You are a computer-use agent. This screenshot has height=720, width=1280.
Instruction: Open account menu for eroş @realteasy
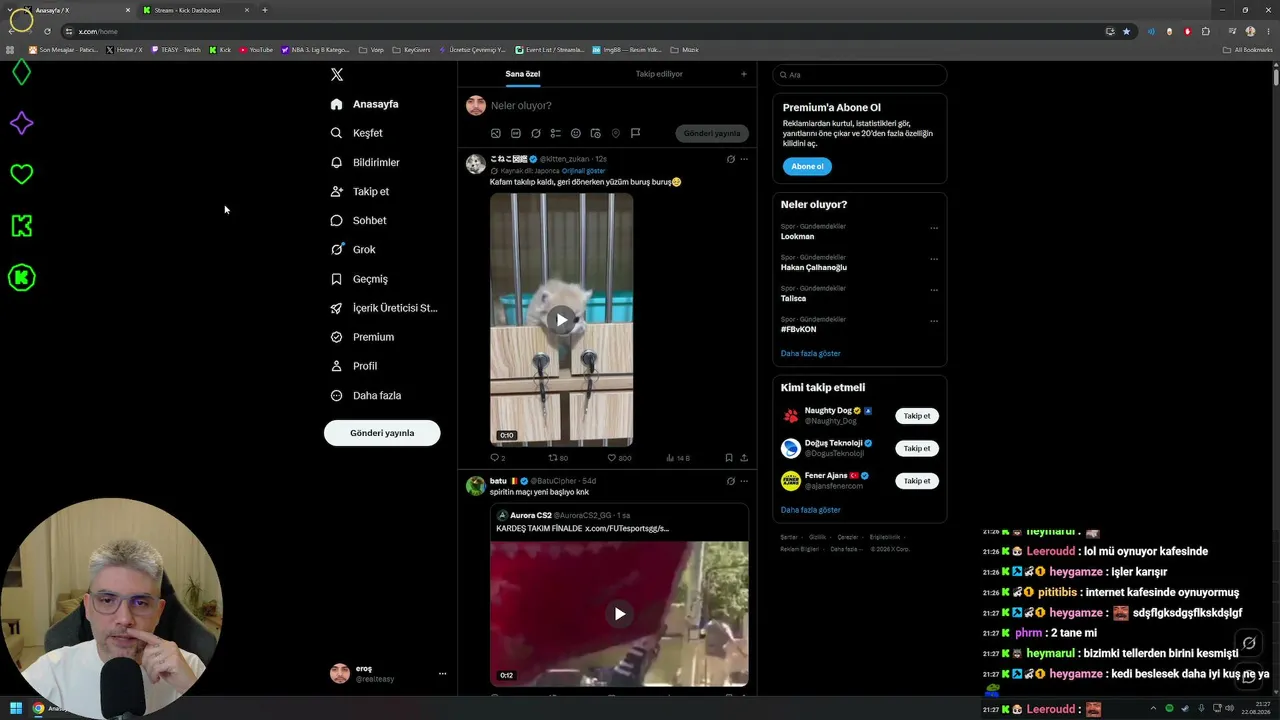coord(389,673)
